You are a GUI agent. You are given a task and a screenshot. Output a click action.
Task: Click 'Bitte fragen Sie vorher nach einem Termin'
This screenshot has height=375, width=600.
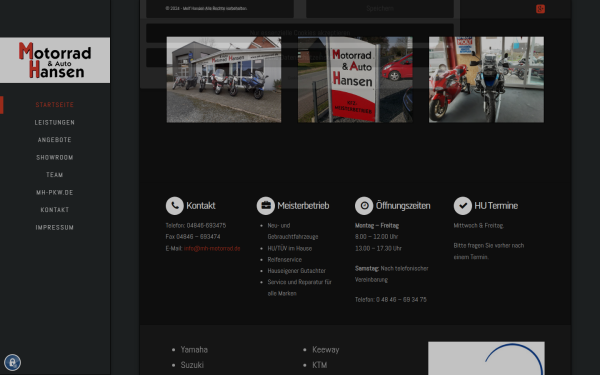pos(489,251)
